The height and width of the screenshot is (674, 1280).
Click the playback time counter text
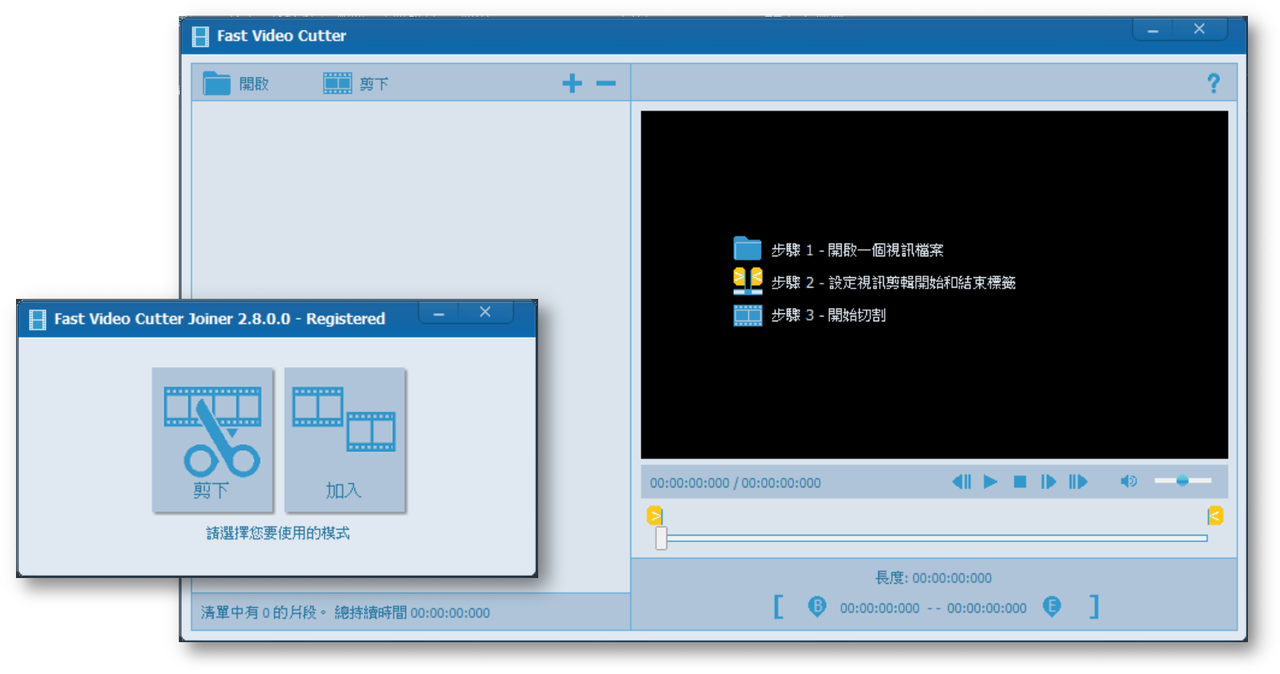tap(735, 483)
